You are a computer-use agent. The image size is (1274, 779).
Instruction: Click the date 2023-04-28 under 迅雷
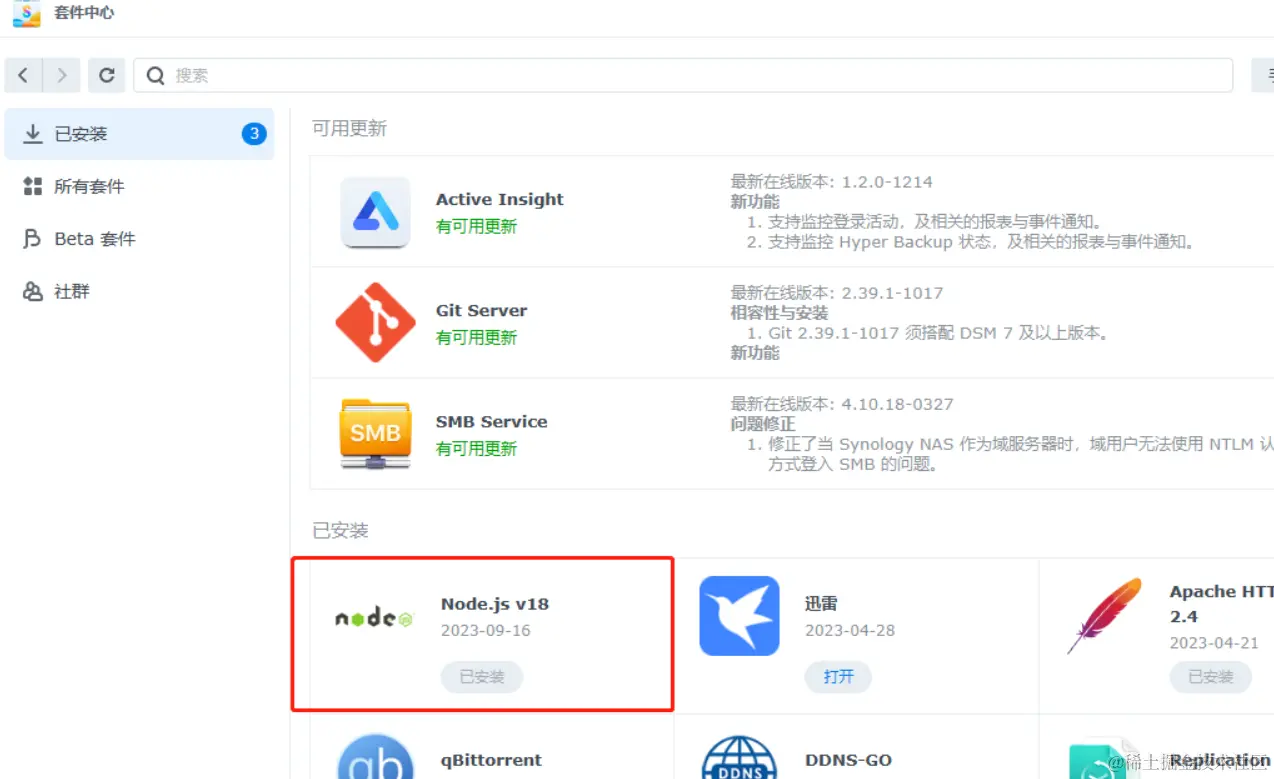[x=850, y=631]
